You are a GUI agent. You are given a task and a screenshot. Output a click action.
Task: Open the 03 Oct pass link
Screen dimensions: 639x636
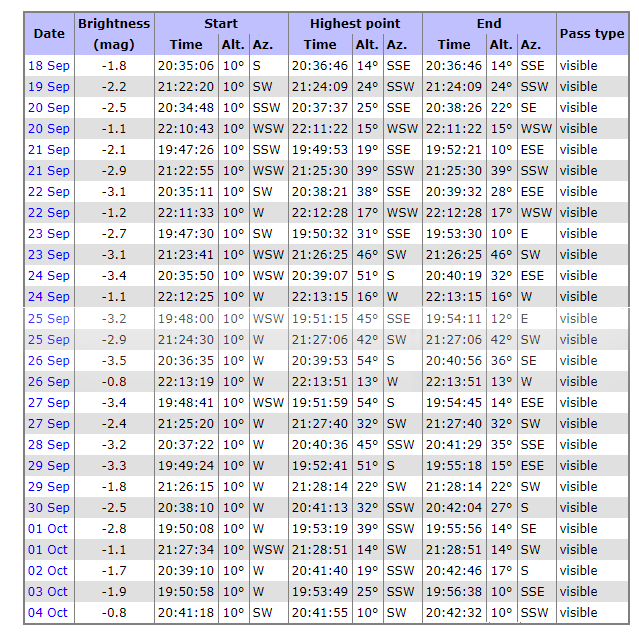pos(48,592)
